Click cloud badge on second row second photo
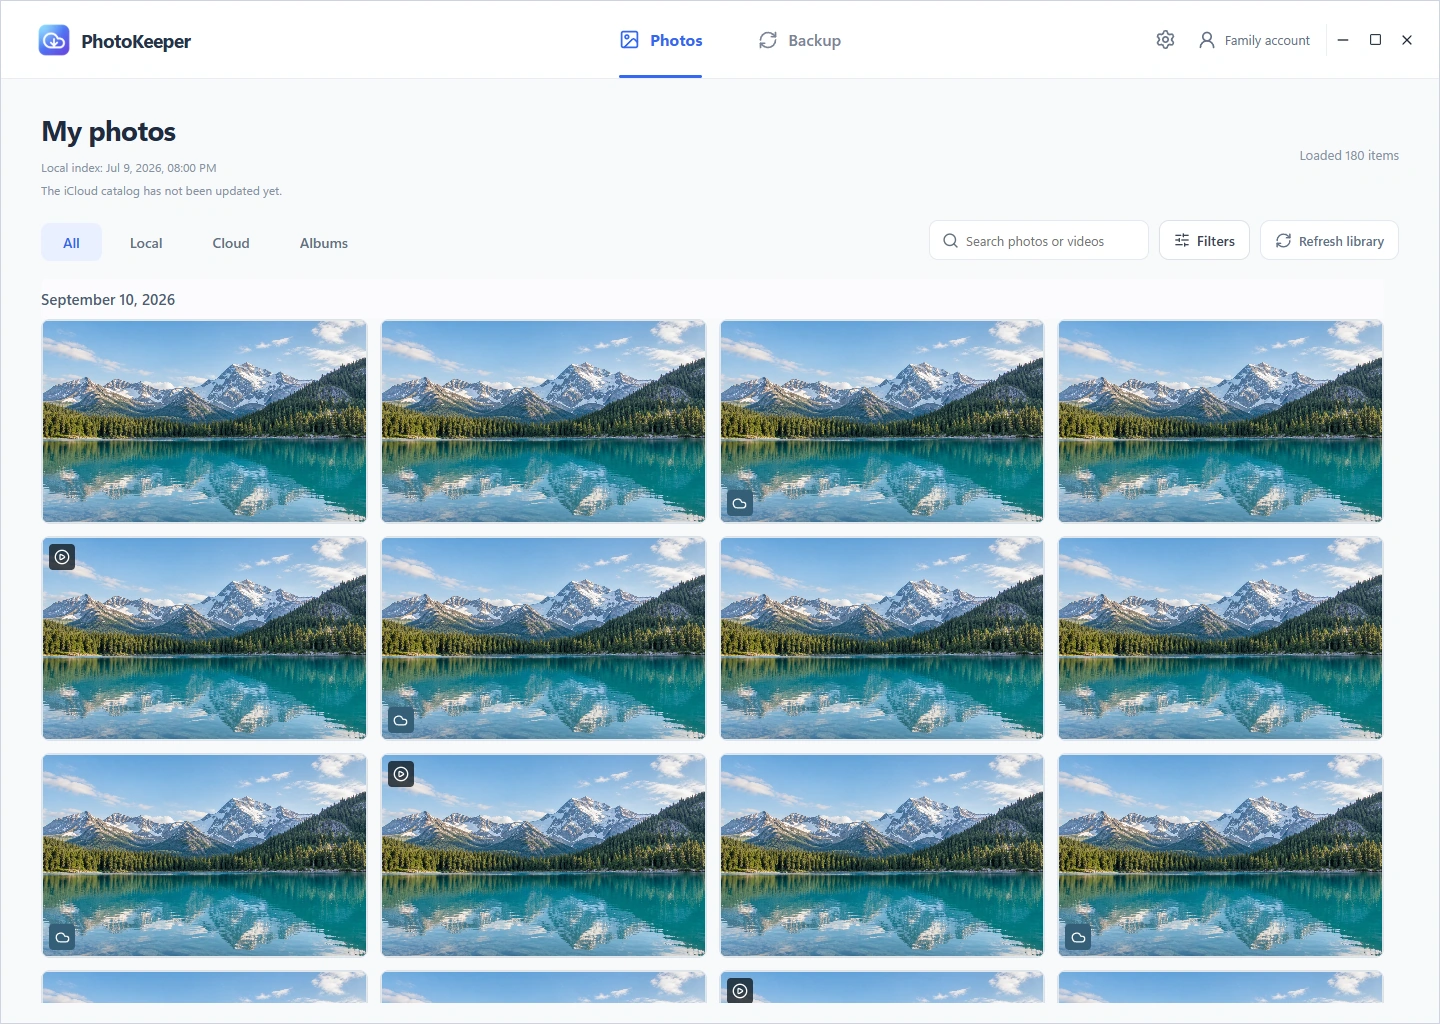Viewport: 1440px width, 1024px height. [401, 720]
